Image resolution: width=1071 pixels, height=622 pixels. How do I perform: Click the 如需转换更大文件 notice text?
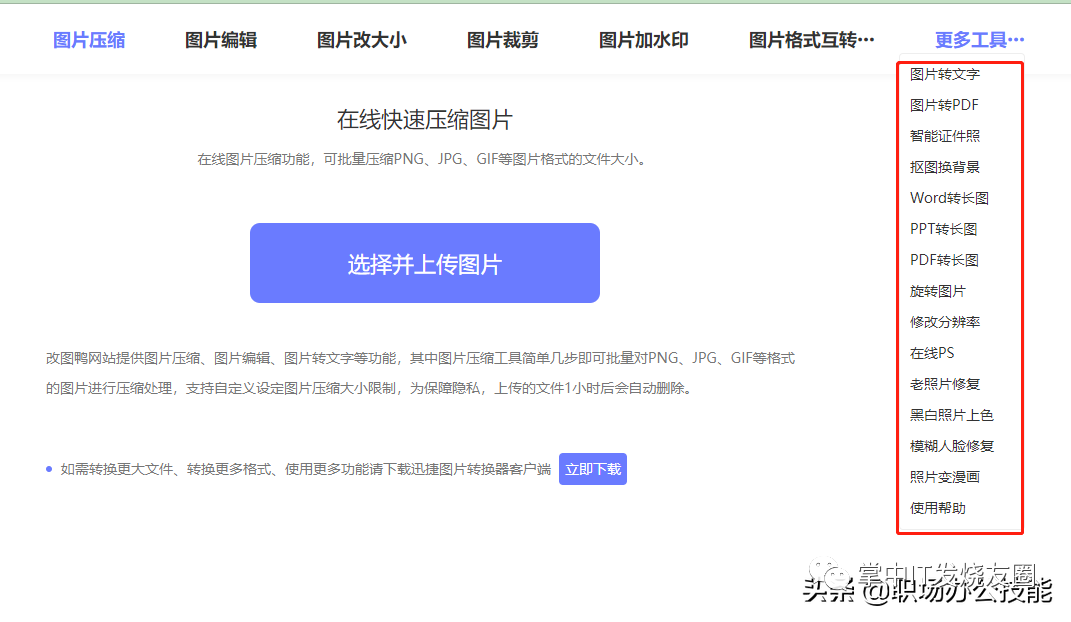[305, 469]
